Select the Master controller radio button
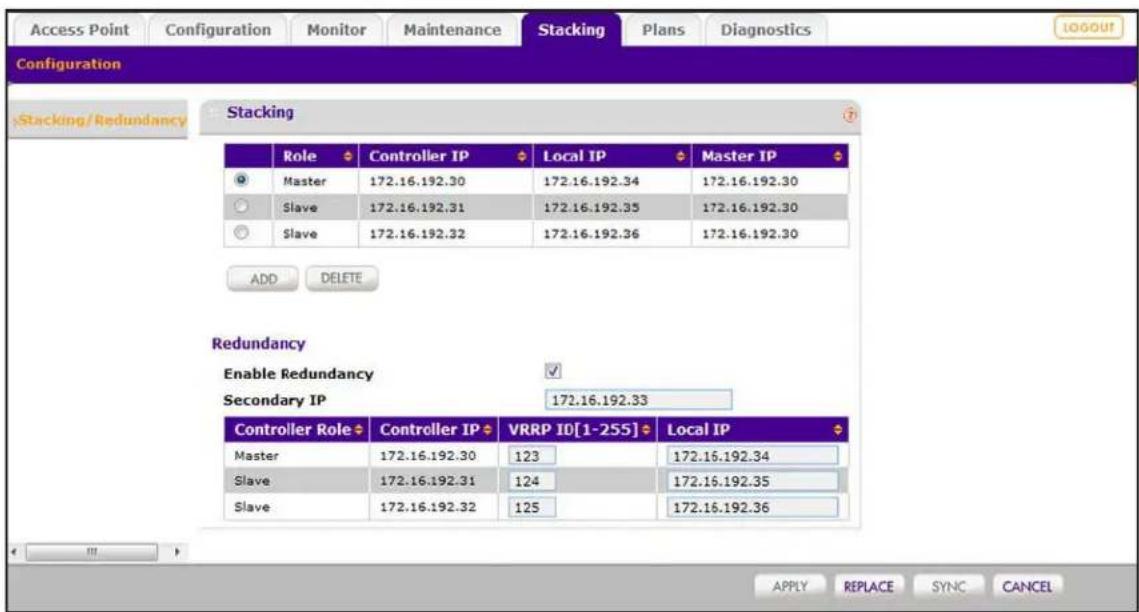 [241, 179]
